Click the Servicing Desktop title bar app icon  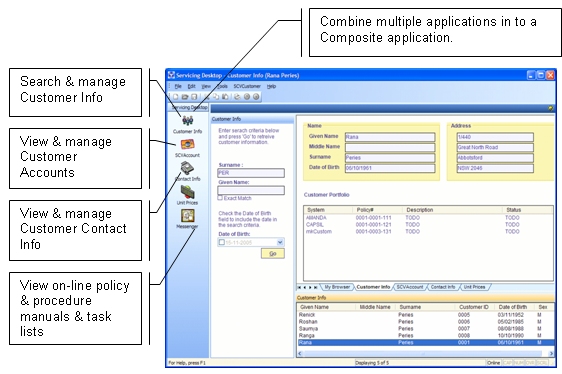click(x=172, y=75)
